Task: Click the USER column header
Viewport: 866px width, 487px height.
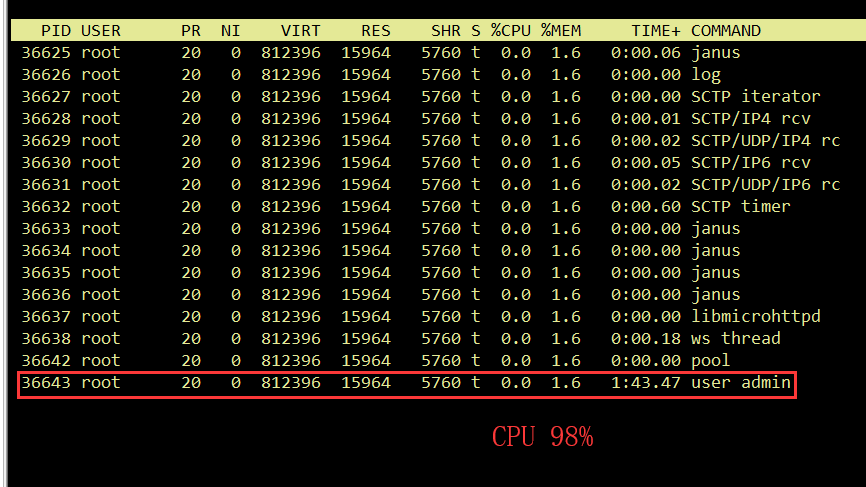Action: coord(100,31)
